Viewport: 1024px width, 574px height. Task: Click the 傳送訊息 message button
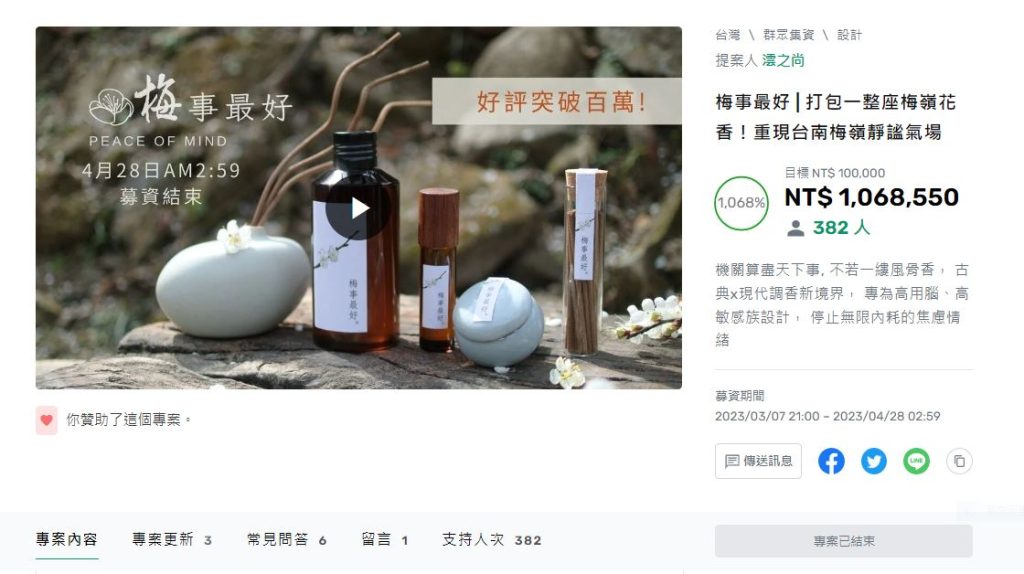[758, 461]
